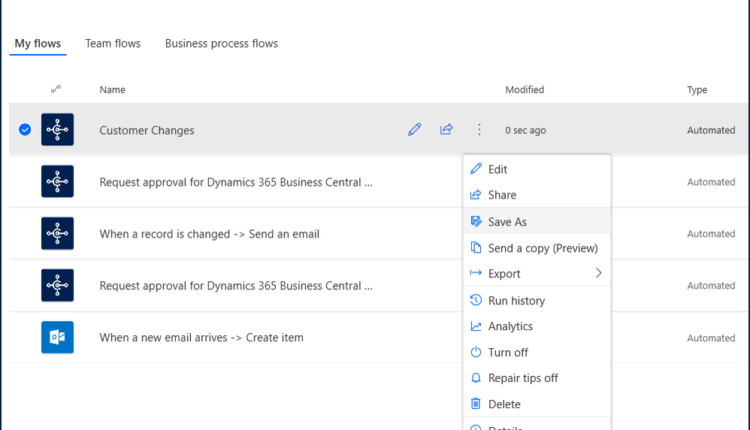Image resolution: width=750 pixels, height=430 pixels.
Task: Open Run history from the menu
Action: 516,301
